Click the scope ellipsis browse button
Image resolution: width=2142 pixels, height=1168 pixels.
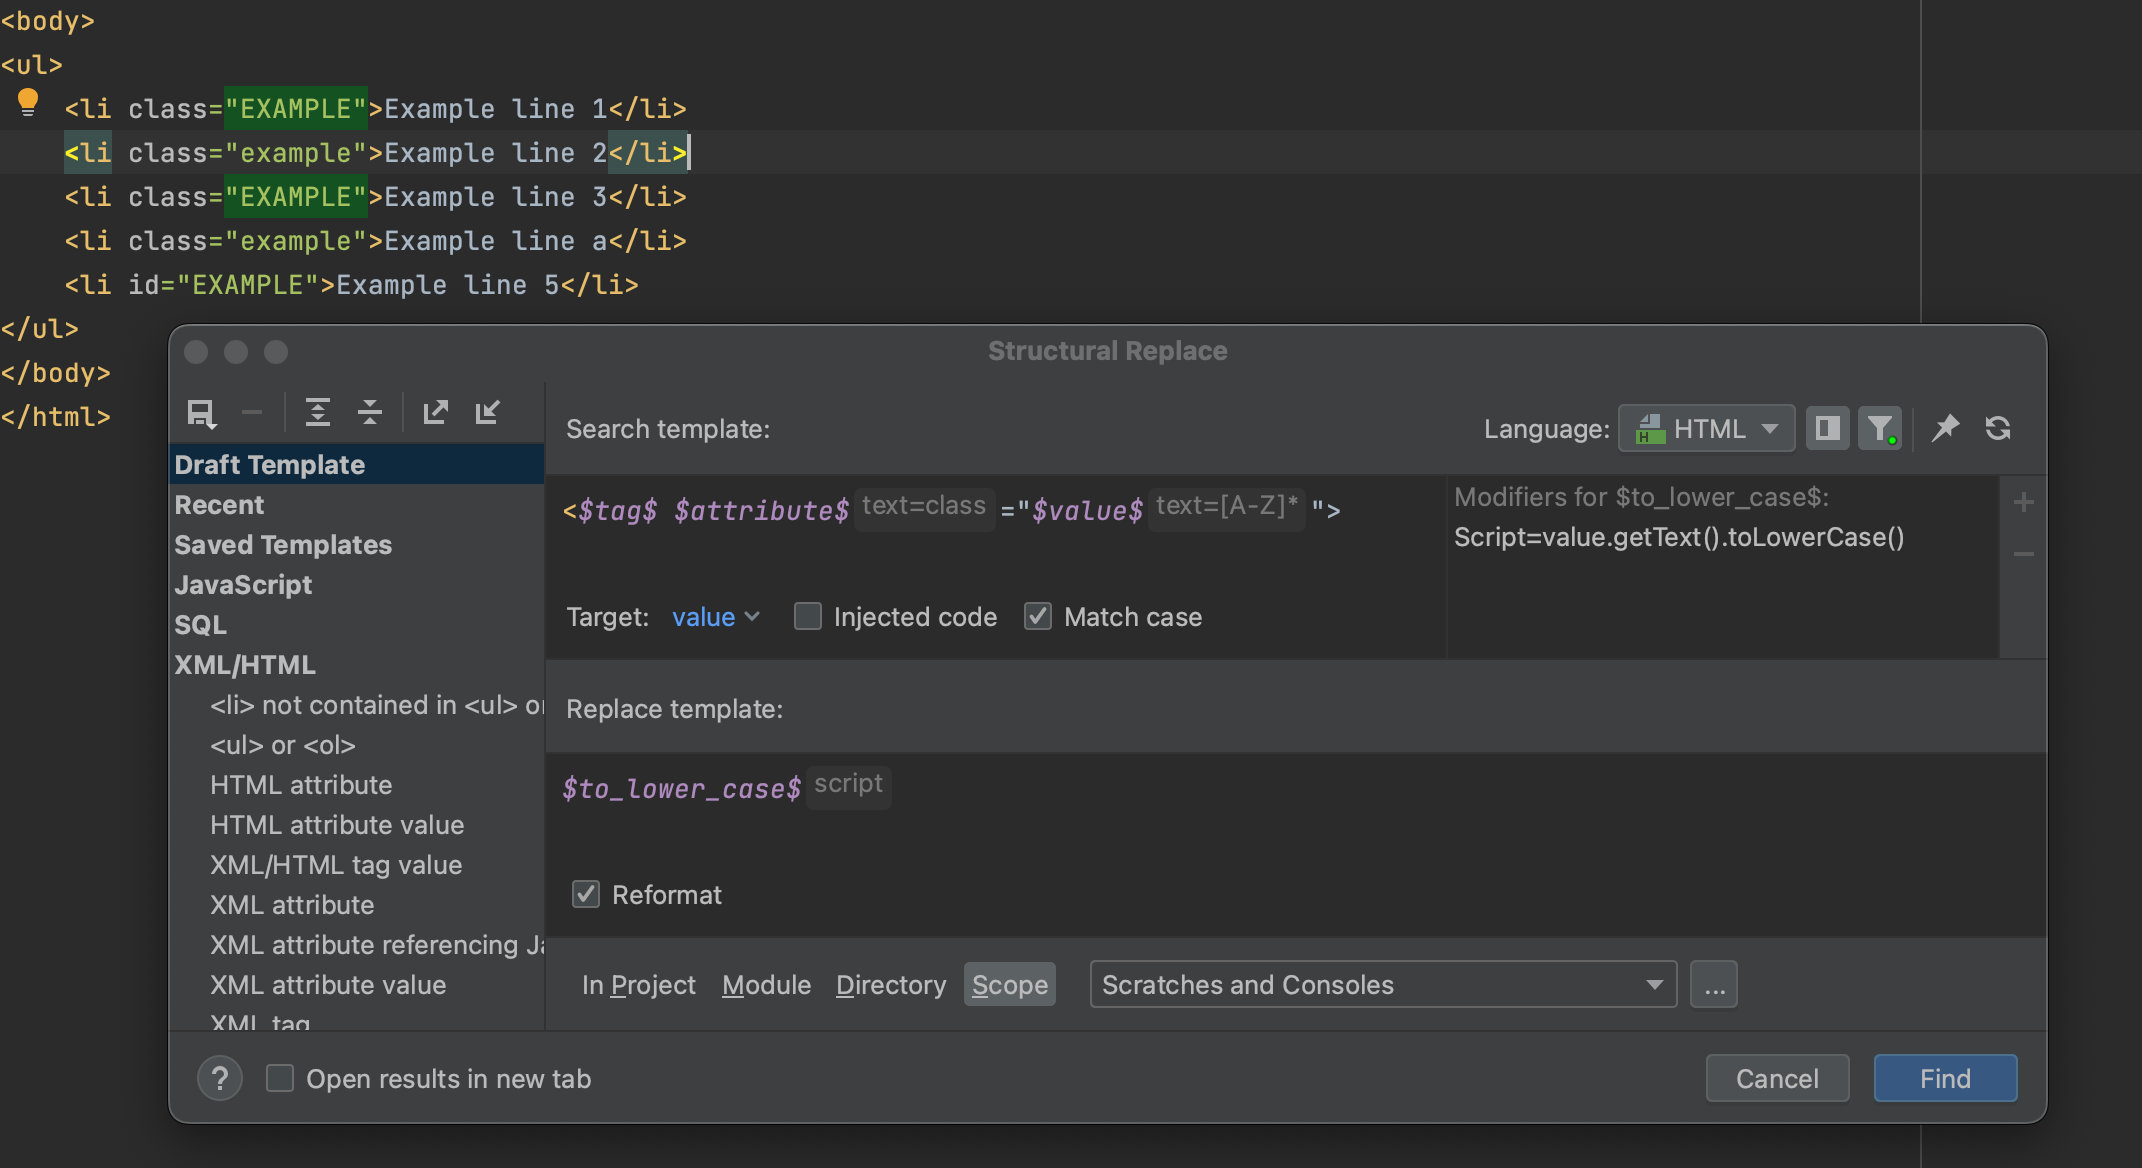point(1714,985)
